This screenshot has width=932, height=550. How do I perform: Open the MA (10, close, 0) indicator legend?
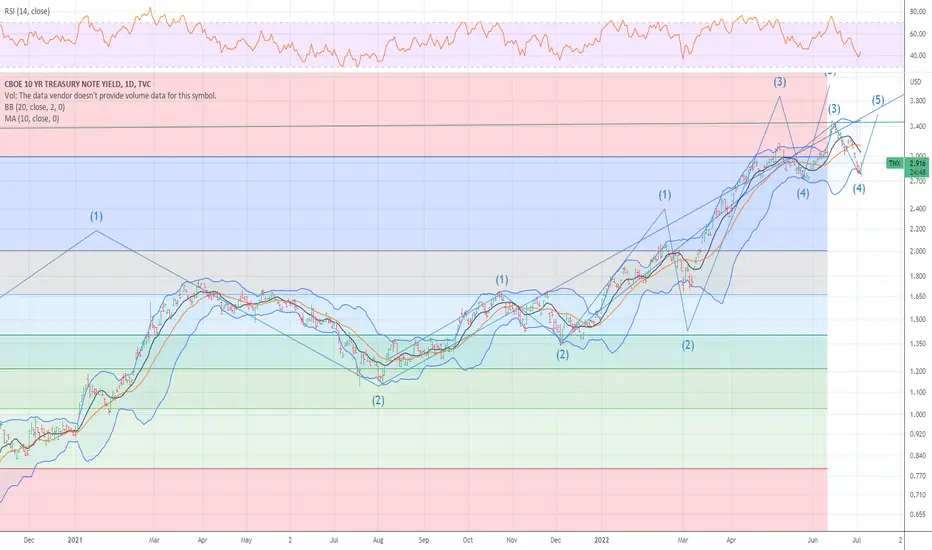point(32,118)
